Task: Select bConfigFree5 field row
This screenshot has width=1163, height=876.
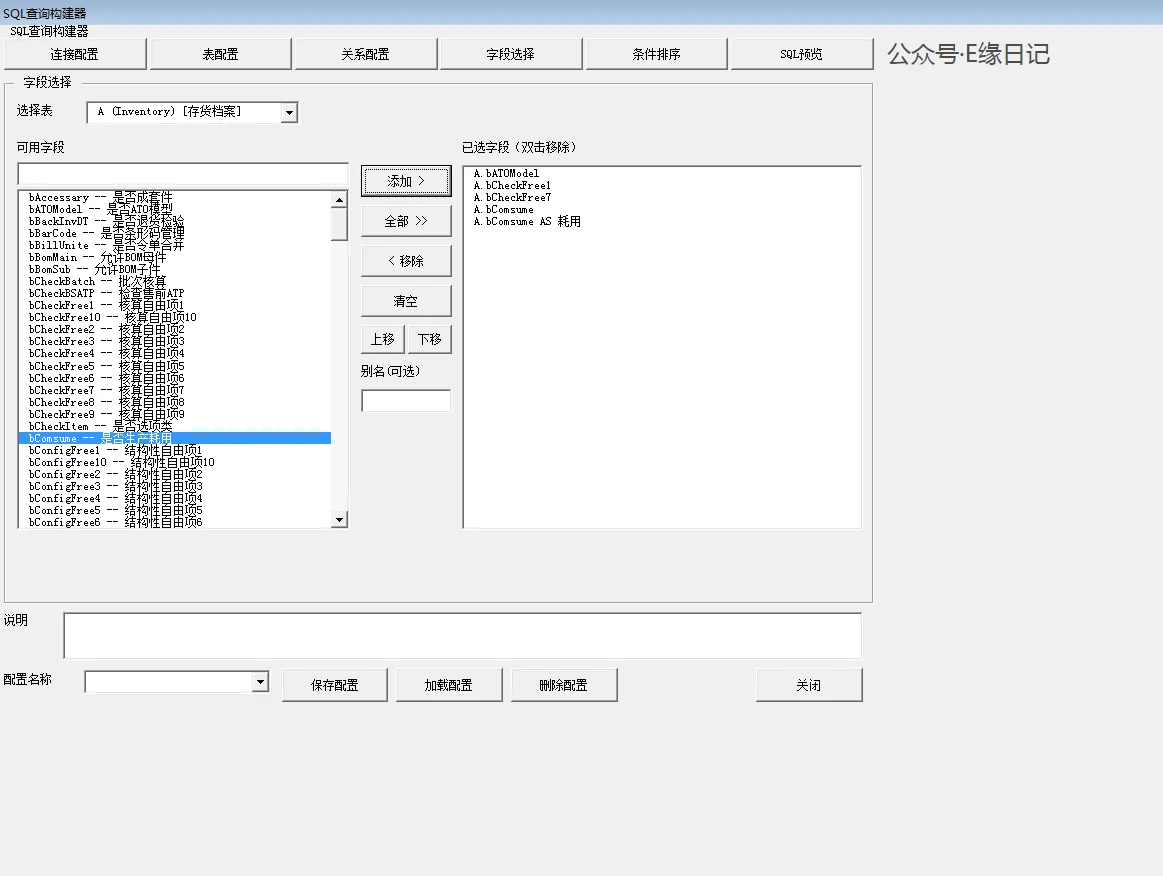Action: click(x=174, y=510)
